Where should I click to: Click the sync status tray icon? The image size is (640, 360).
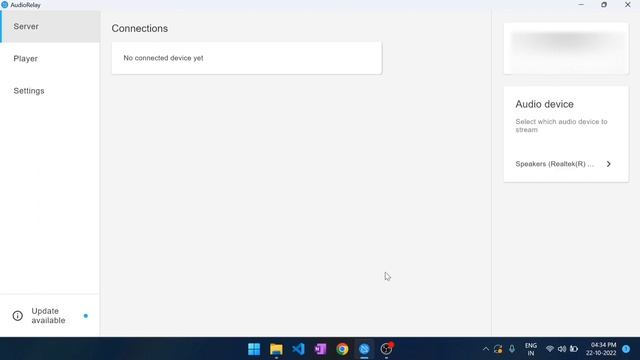[498, 349]
